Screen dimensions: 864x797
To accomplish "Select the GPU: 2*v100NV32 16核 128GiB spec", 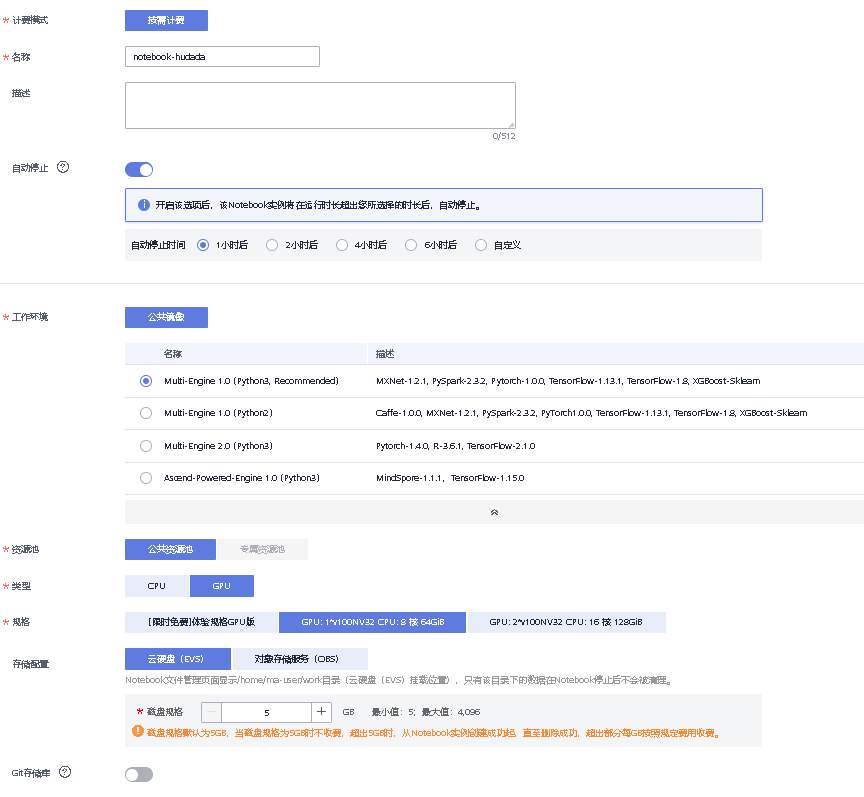I will 566,622.
